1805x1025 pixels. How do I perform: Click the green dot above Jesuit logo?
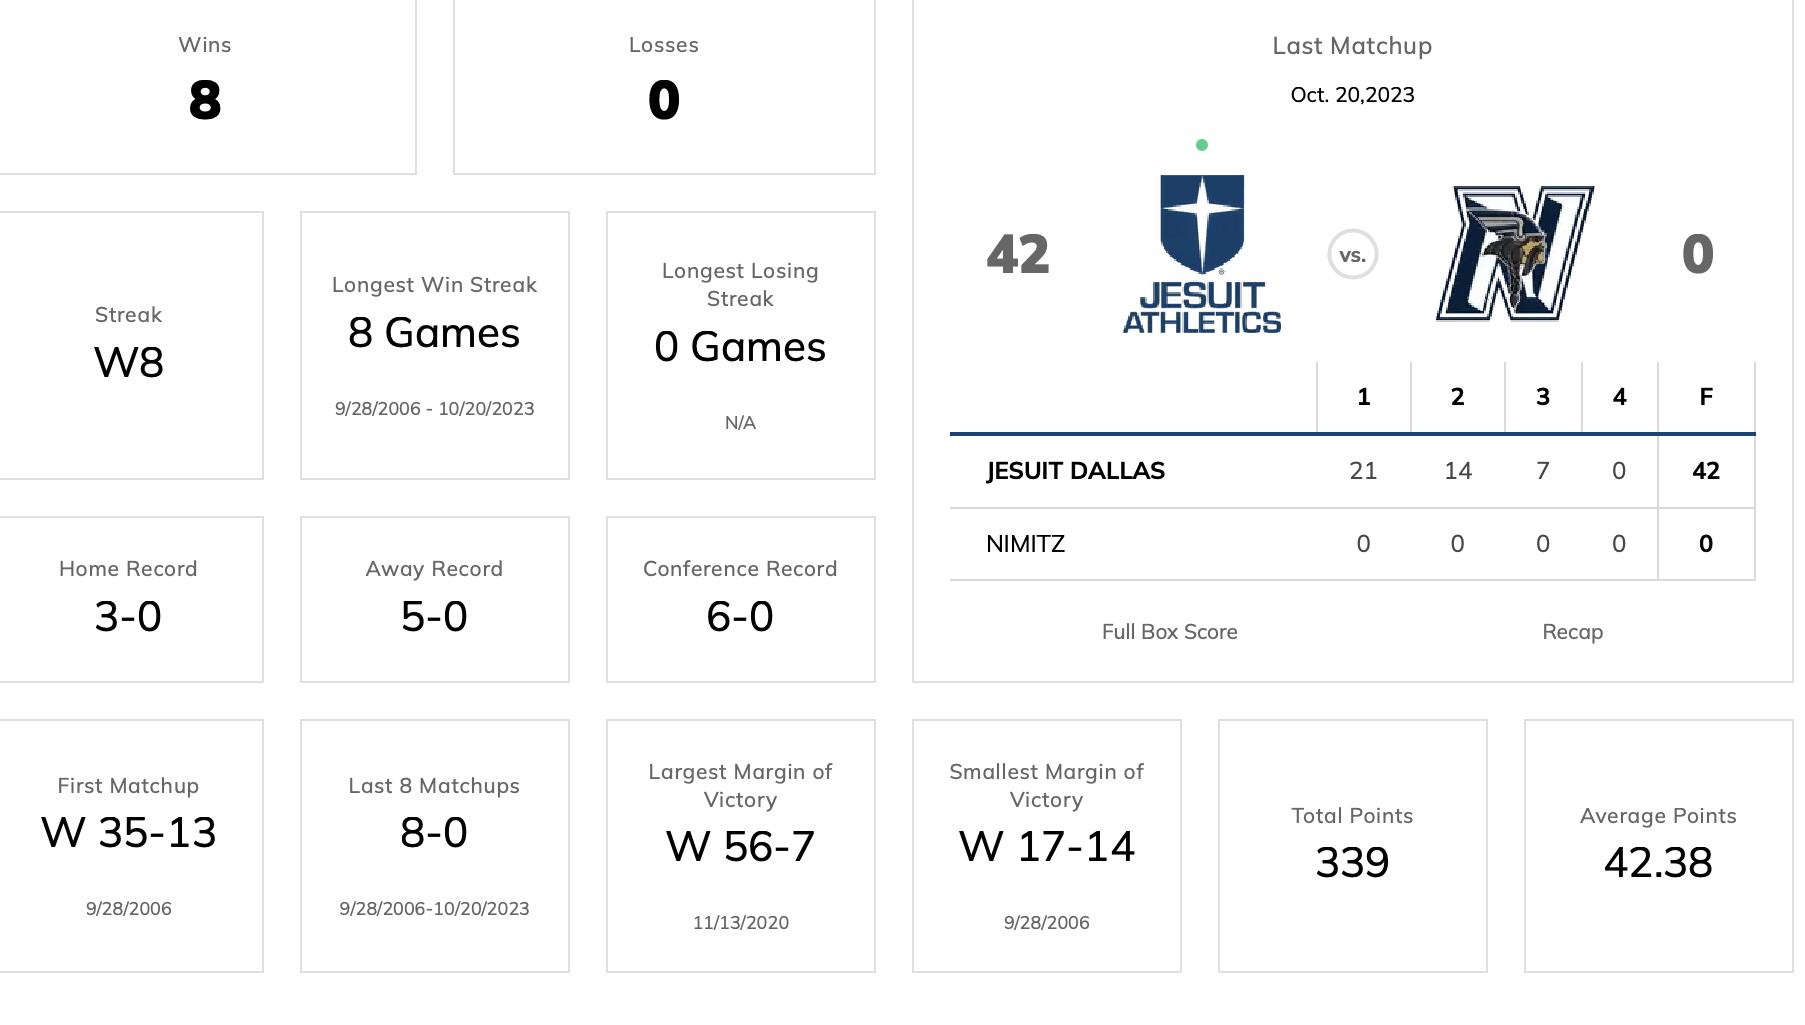[x=1202, y=145]
